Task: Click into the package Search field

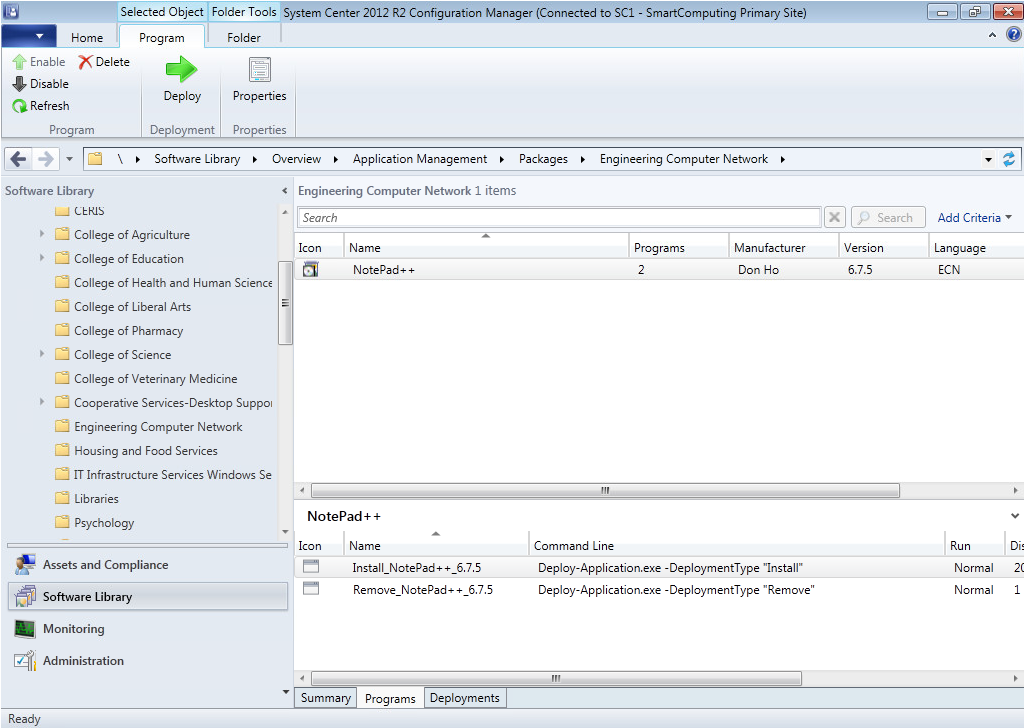Action: point(559,218)
